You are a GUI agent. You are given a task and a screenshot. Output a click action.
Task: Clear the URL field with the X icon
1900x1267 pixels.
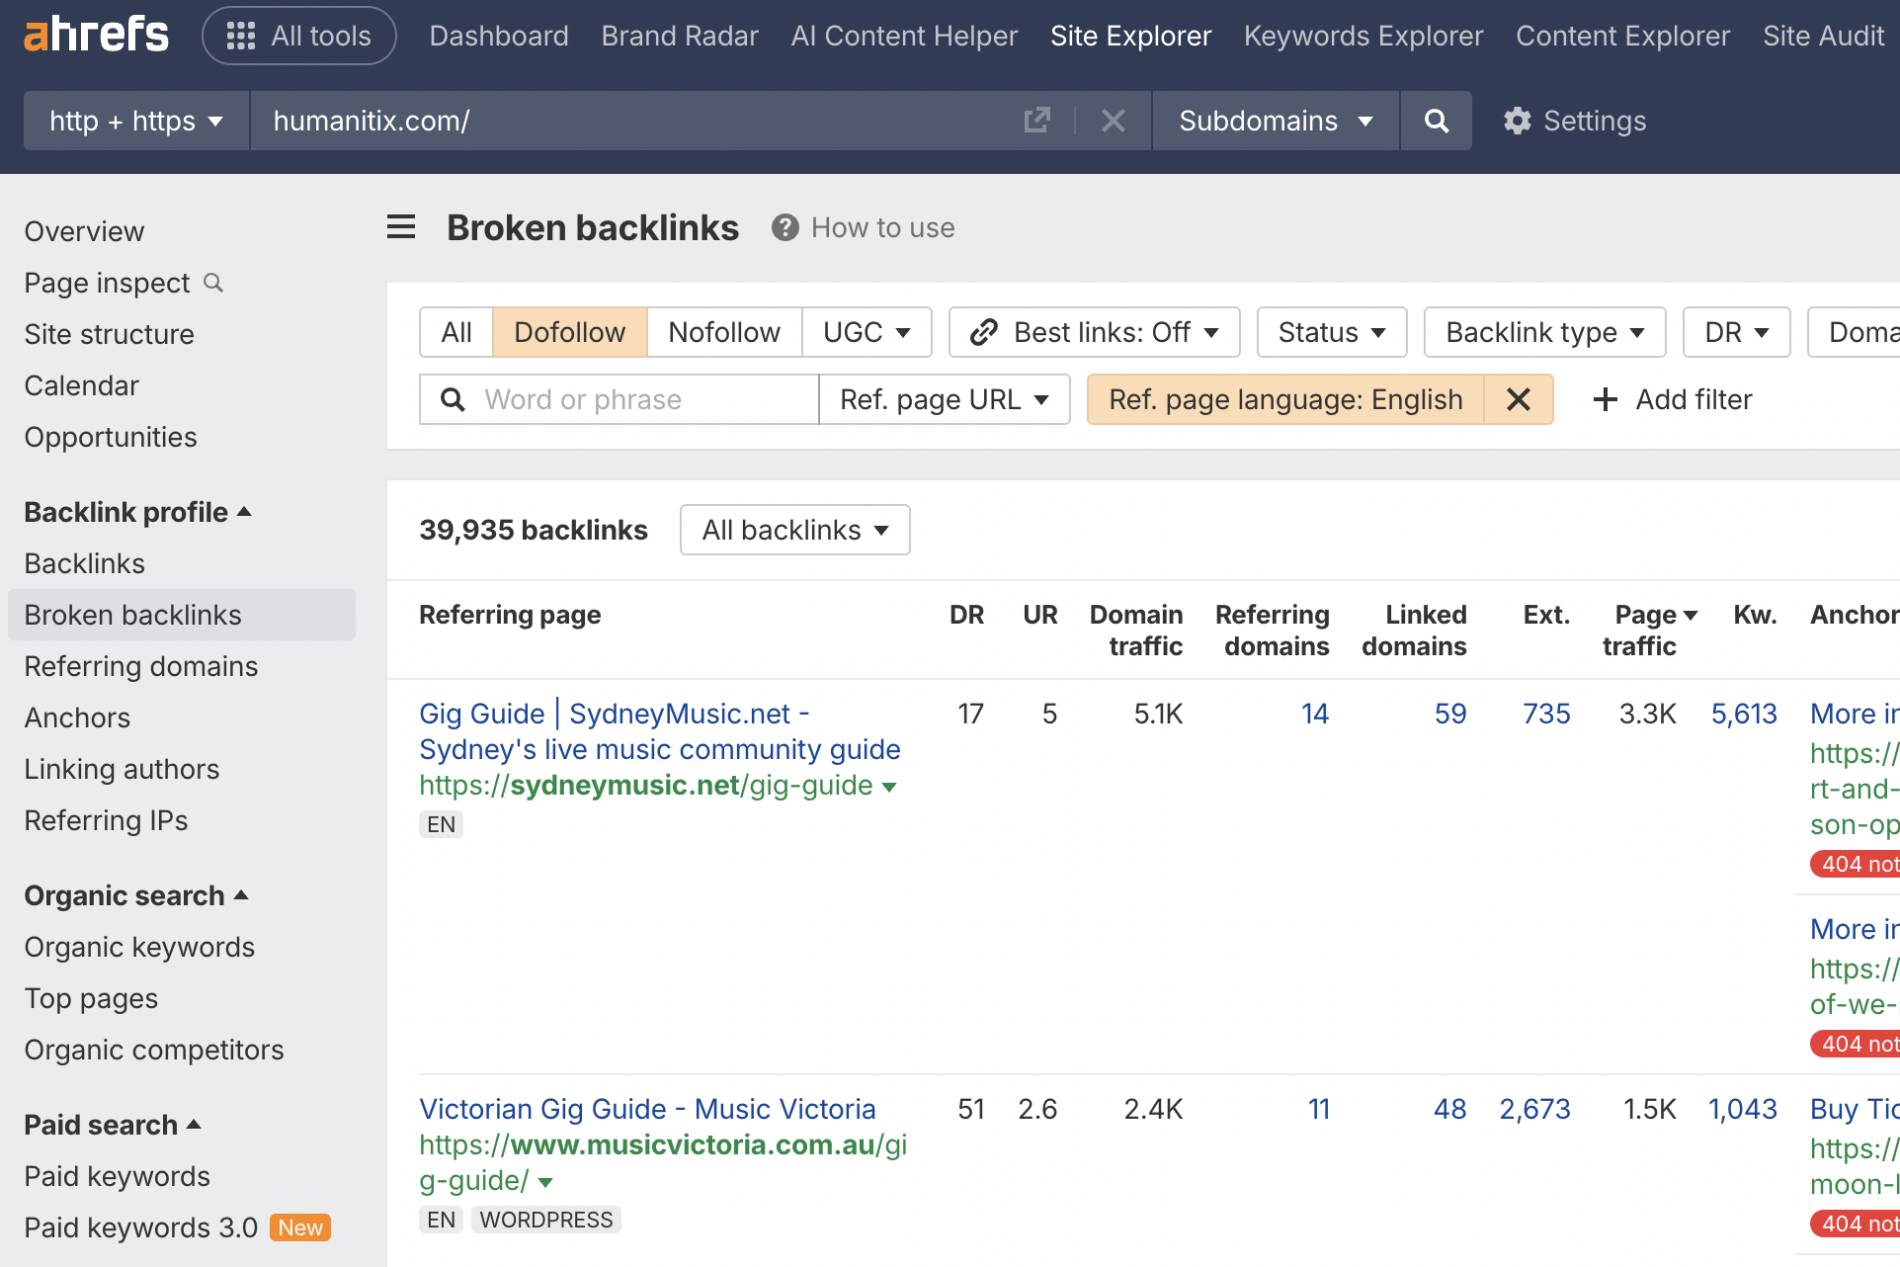point(1113,121)
